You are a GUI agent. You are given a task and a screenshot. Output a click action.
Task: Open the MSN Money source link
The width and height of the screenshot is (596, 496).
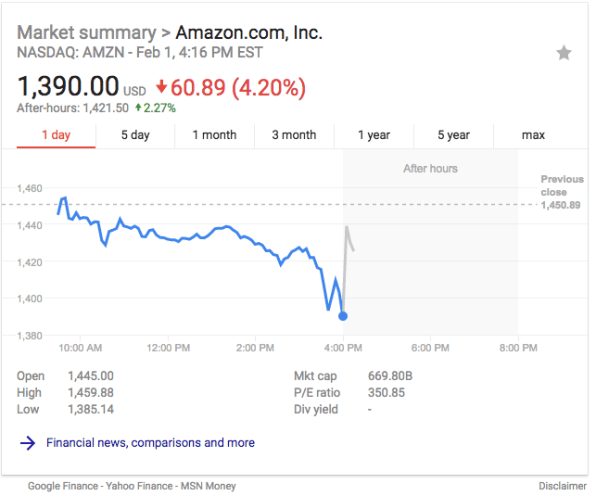pyautogui.click(x=208, y=486)
